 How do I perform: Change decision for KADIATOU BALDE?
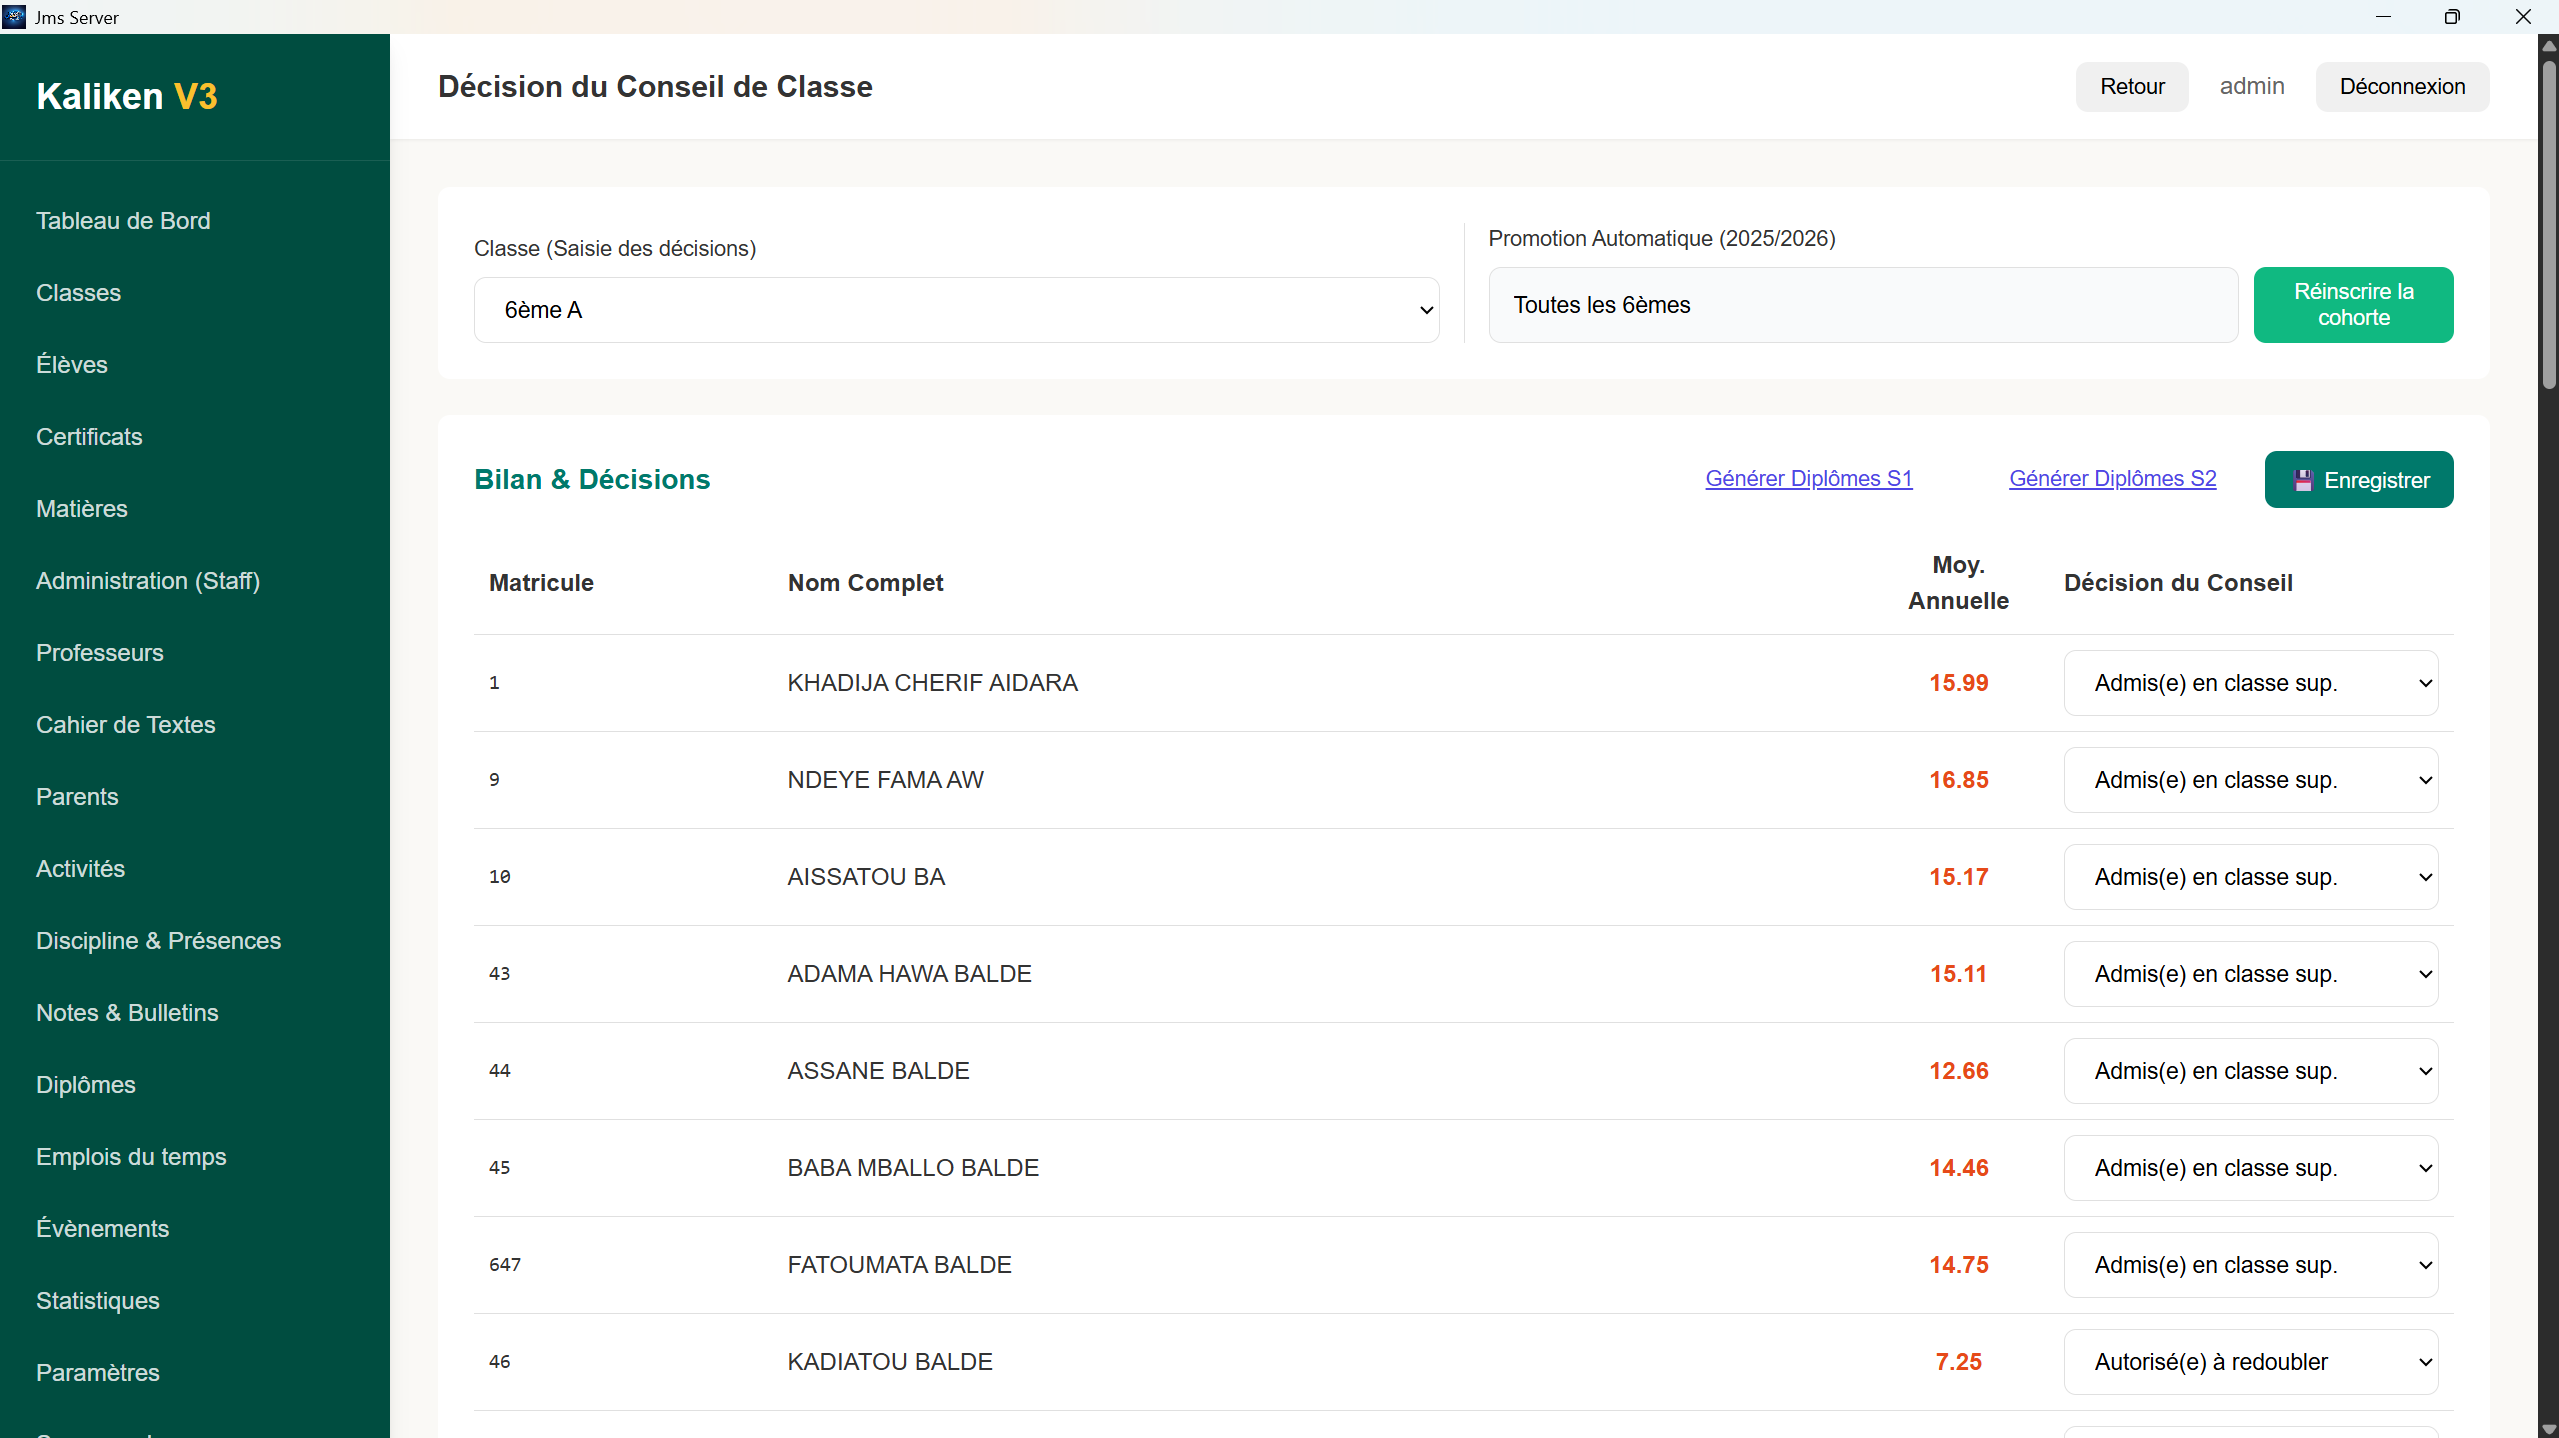(2250, 1362)
